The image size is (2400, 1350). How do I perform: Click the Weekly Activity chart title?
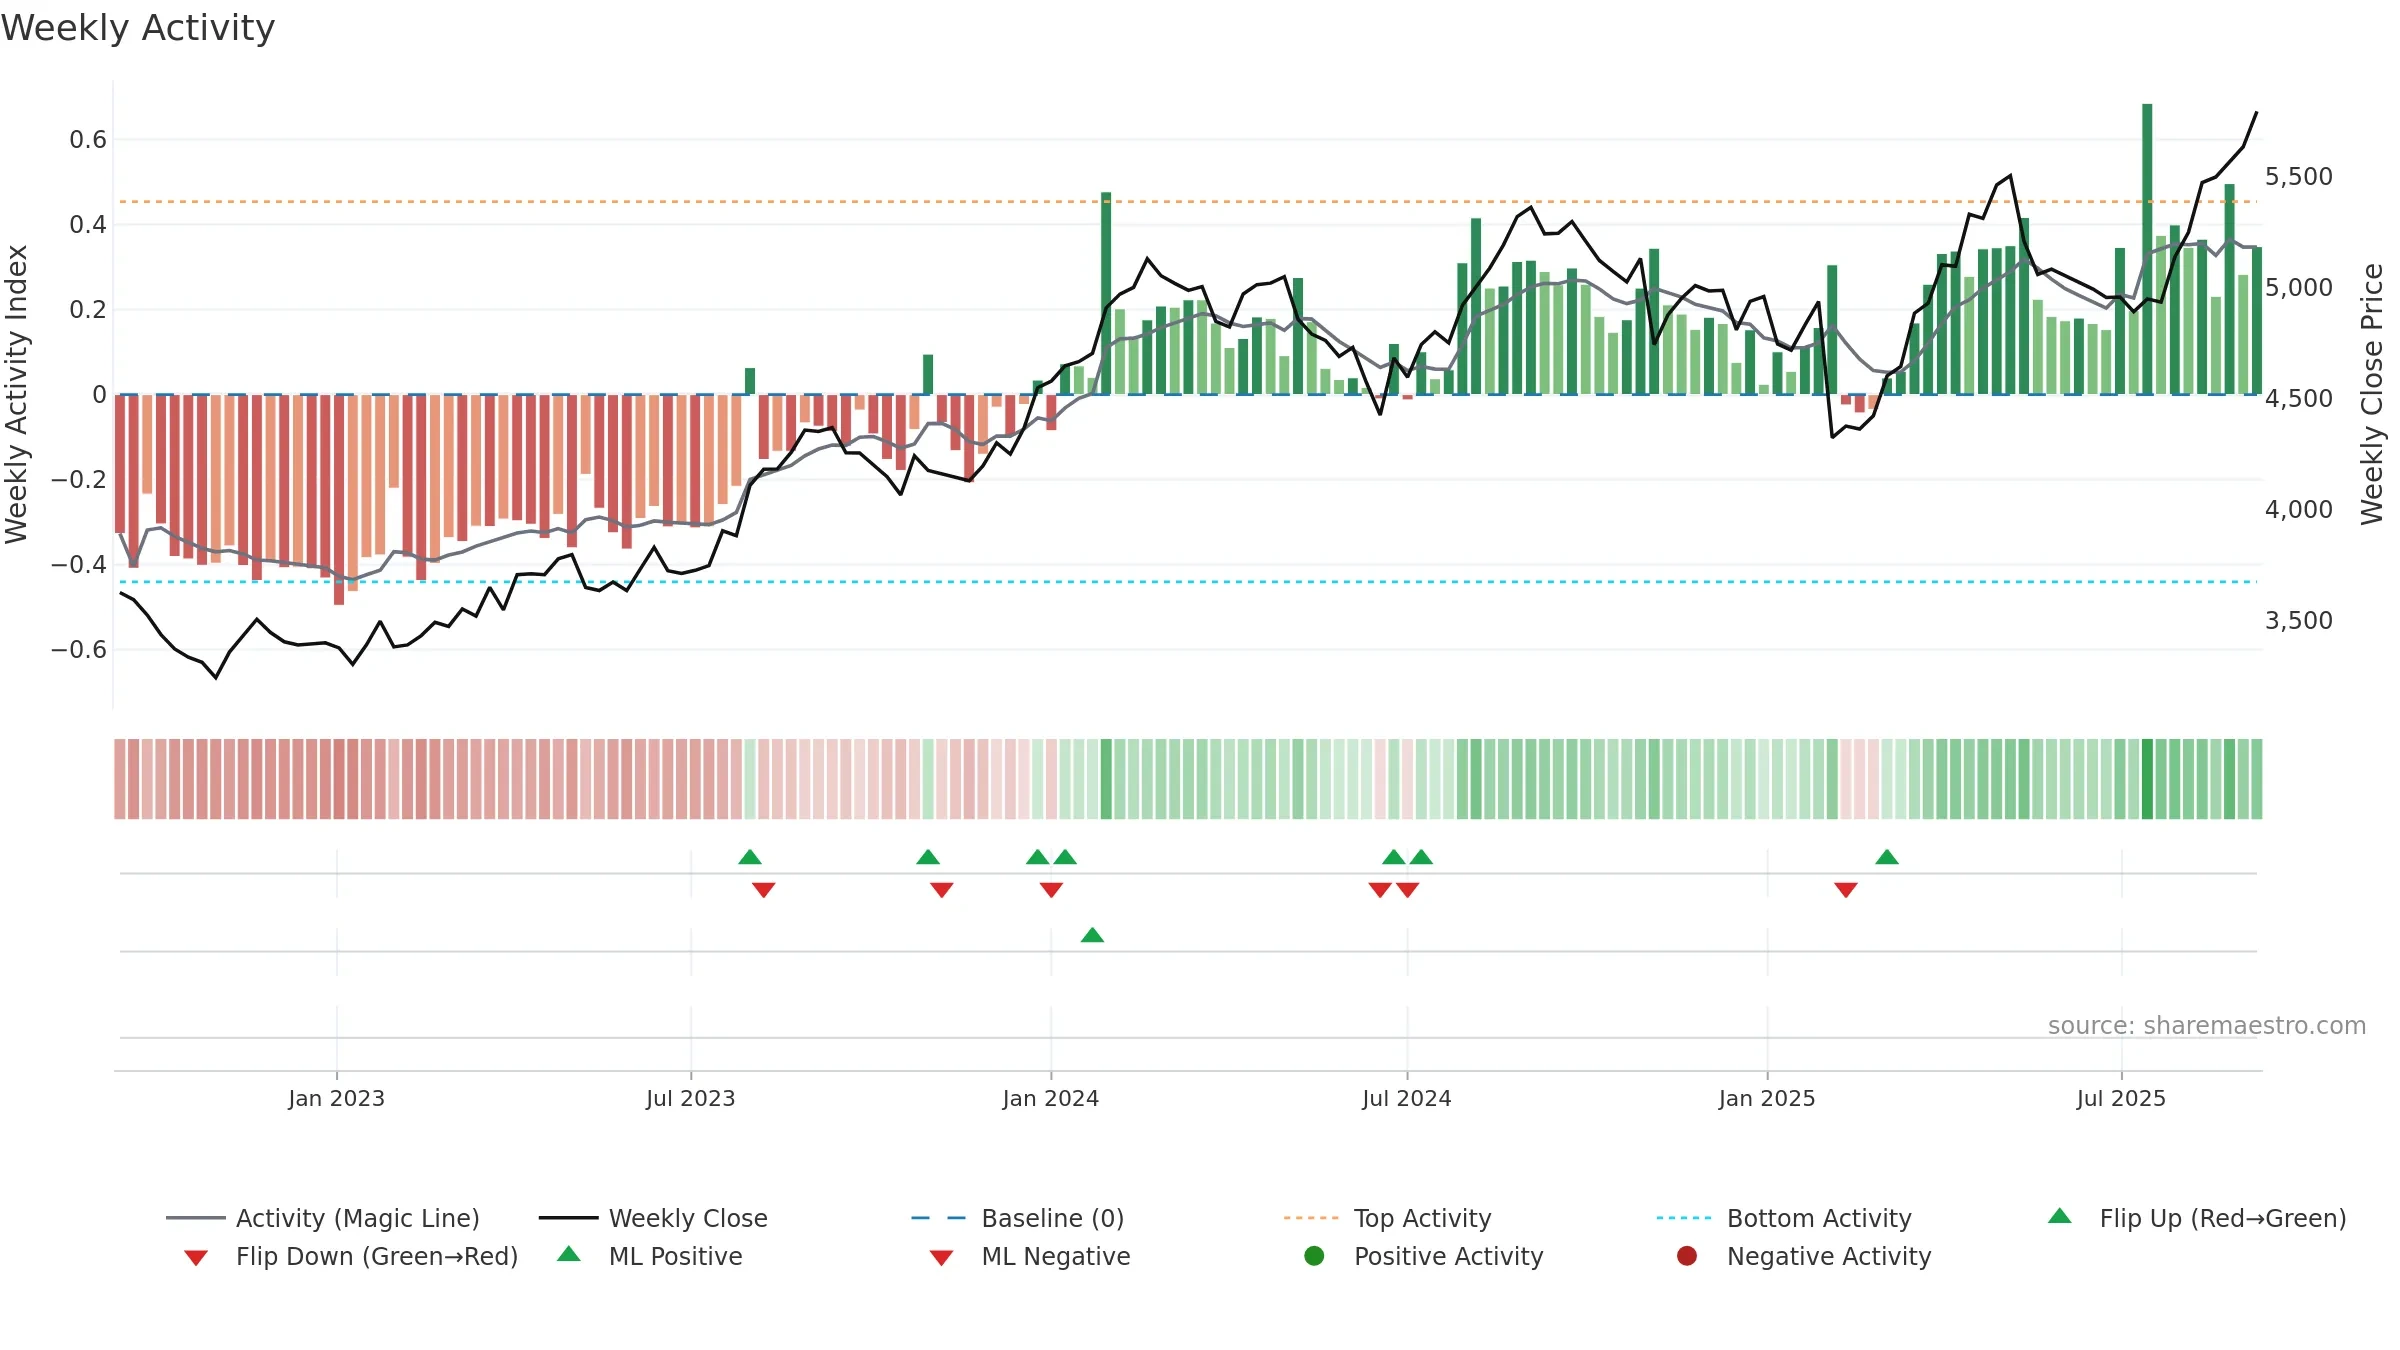coord(138,28)
